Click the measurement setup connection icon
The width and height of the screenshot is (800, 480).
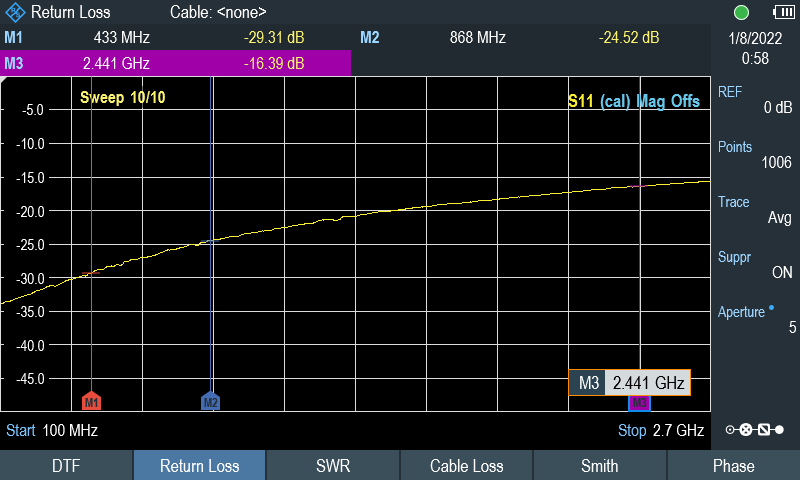click(x=755, y=430)
